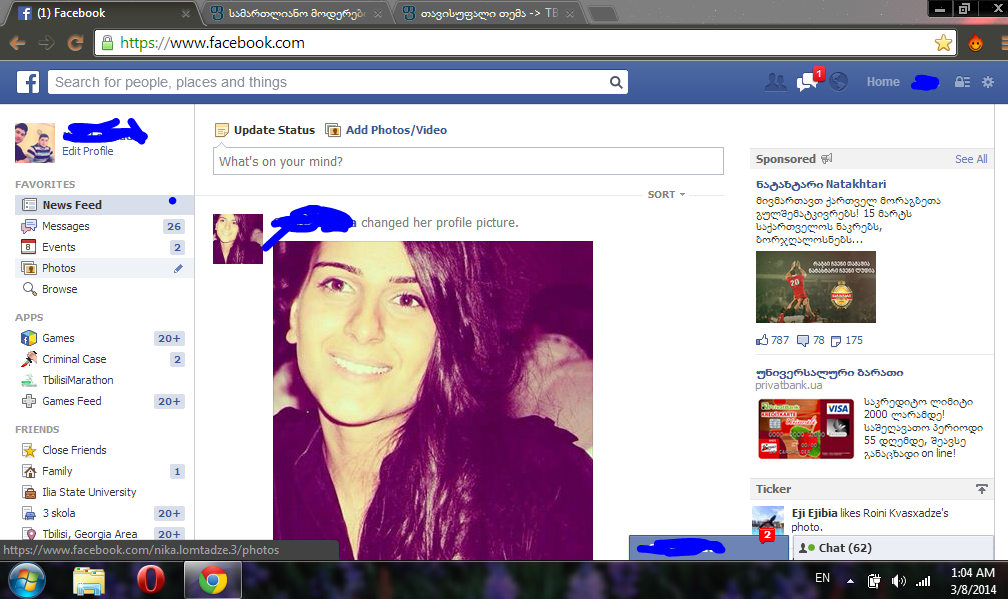
Task: Open the messages icon with red badge
Action: pyautogui.click(x=807, y=82)
